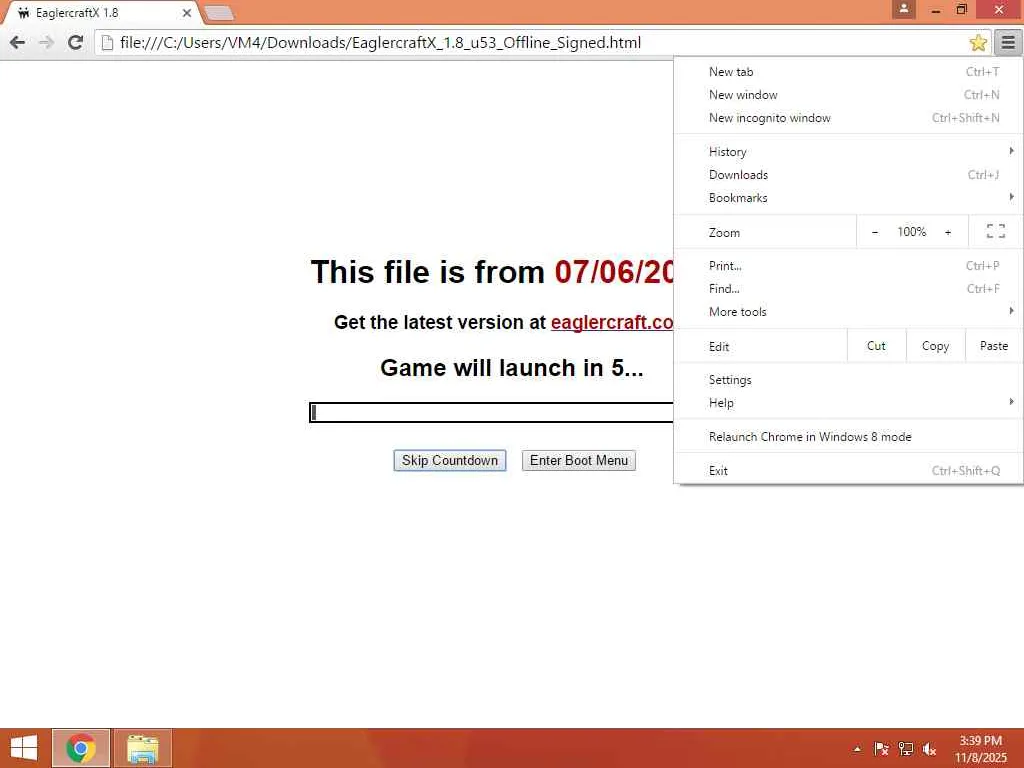
Task: Click the launch countdown progress bar
Action: coord(491,412)
